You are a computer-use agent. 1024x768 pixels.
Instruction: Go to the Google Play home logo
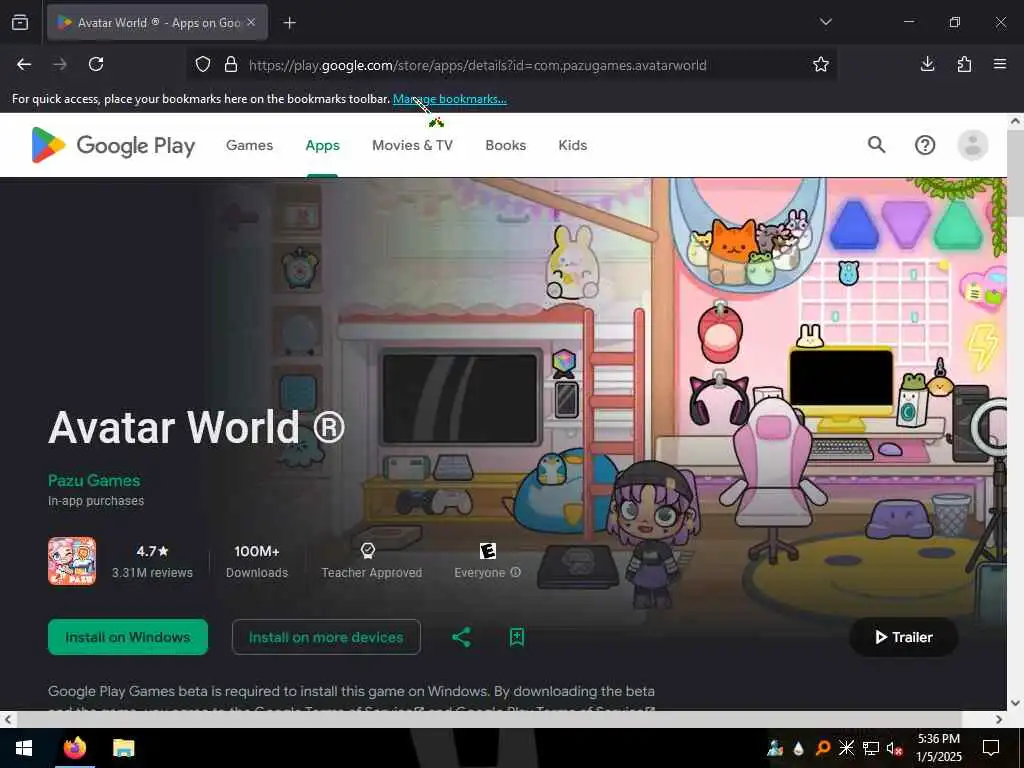(113, 145)
